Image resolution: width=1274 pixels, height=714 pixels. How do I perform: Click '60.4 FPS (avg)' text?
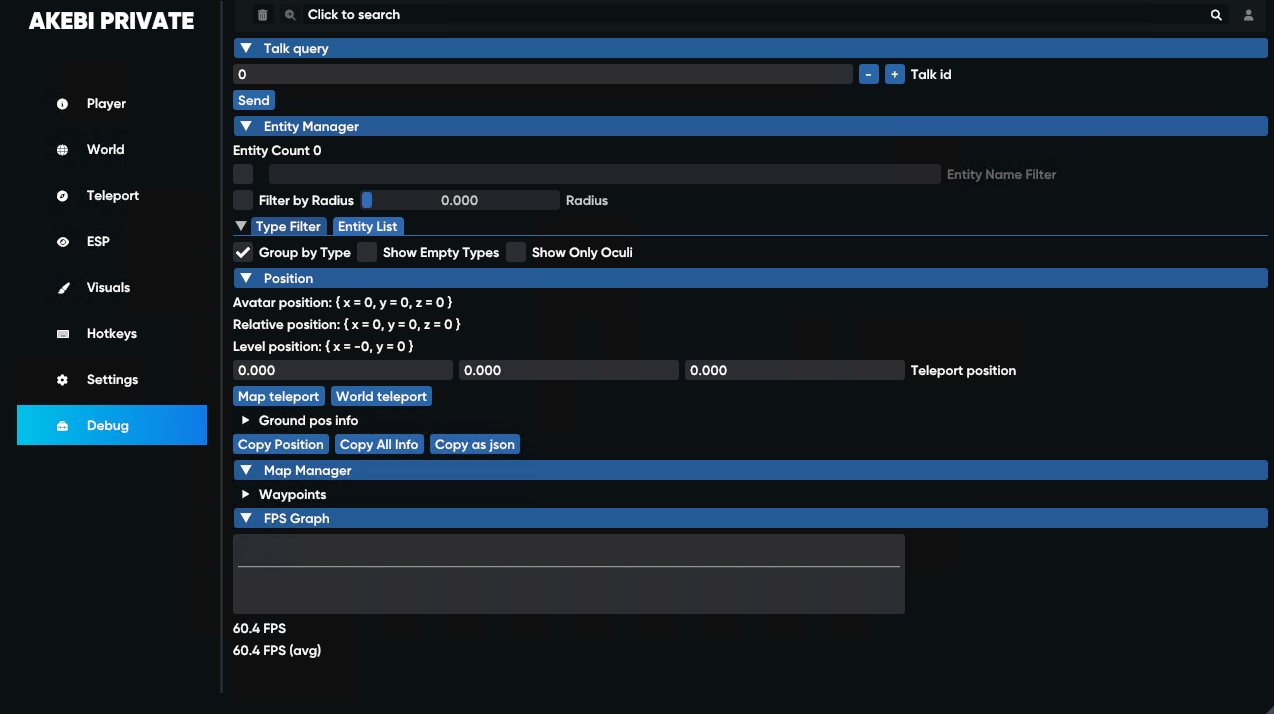point(277,650)
